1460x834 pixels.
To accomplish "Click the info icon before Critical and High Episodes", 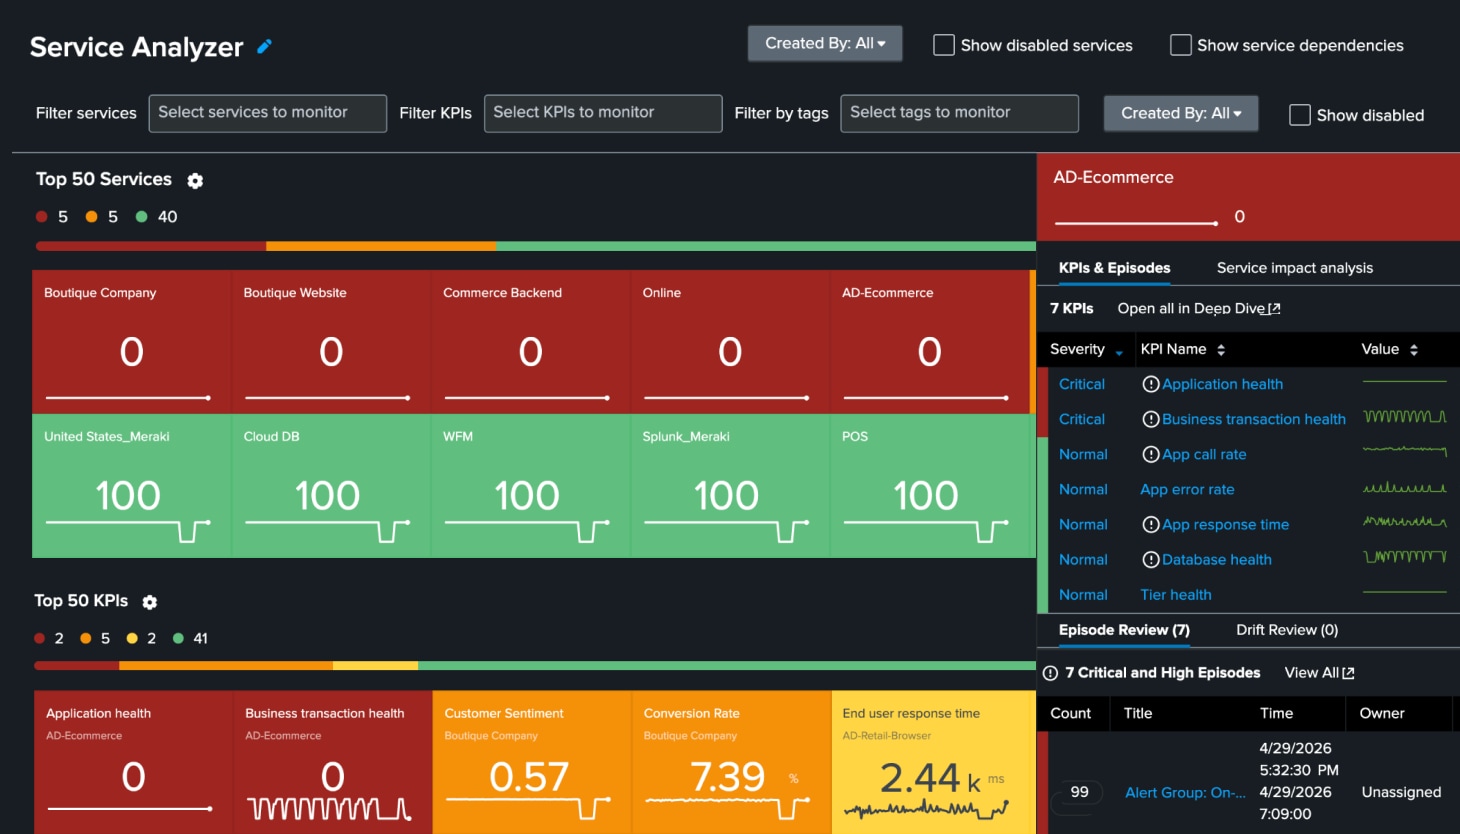I will click(x=1050, y=673).
